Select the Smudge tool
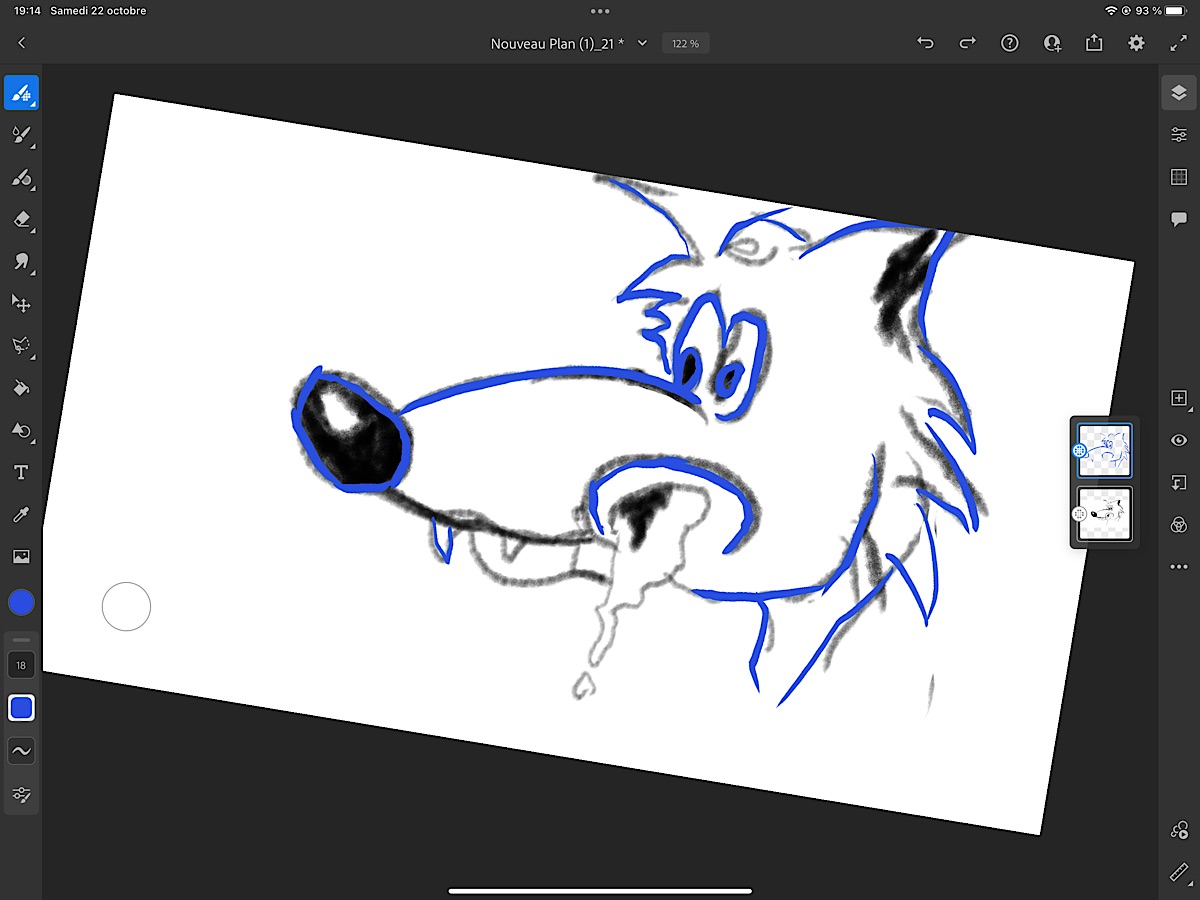 tap(21, 262)
